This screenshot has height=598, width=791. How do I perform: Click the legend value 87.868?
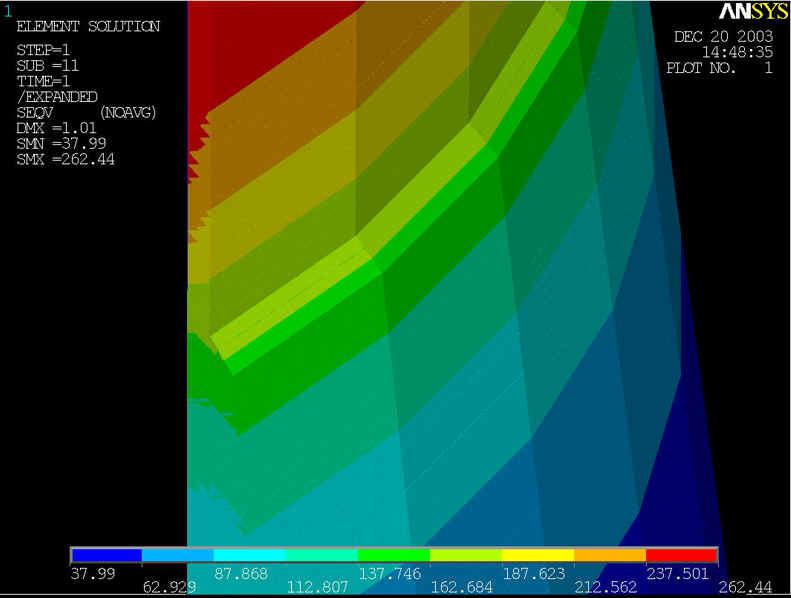(x=241, y=574)
